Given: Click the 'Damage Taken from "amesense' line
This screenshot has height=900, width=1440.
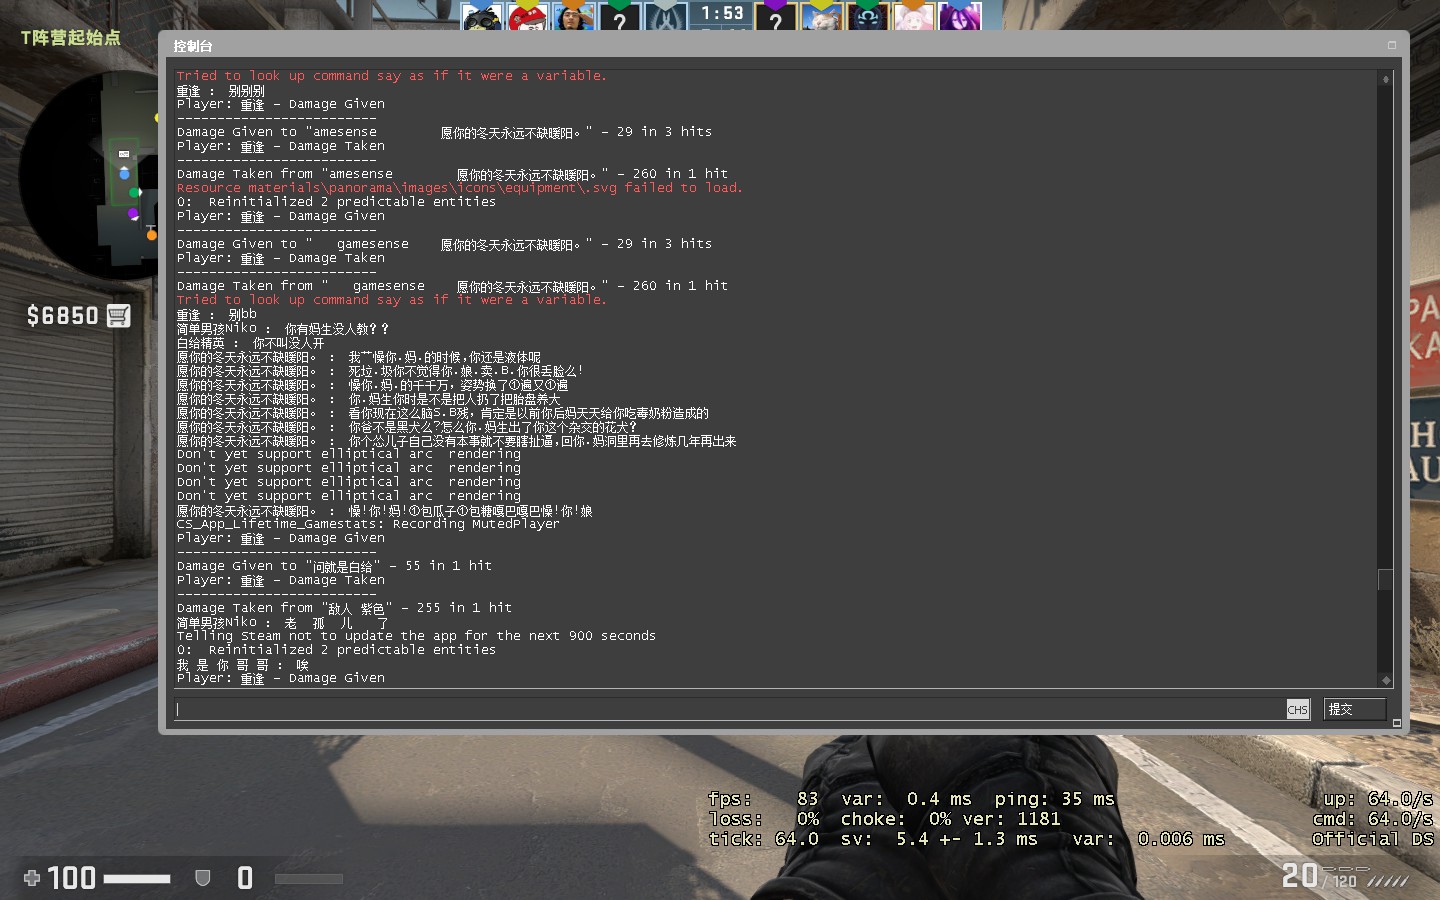Looking at the screenshot, I should 452,174.
